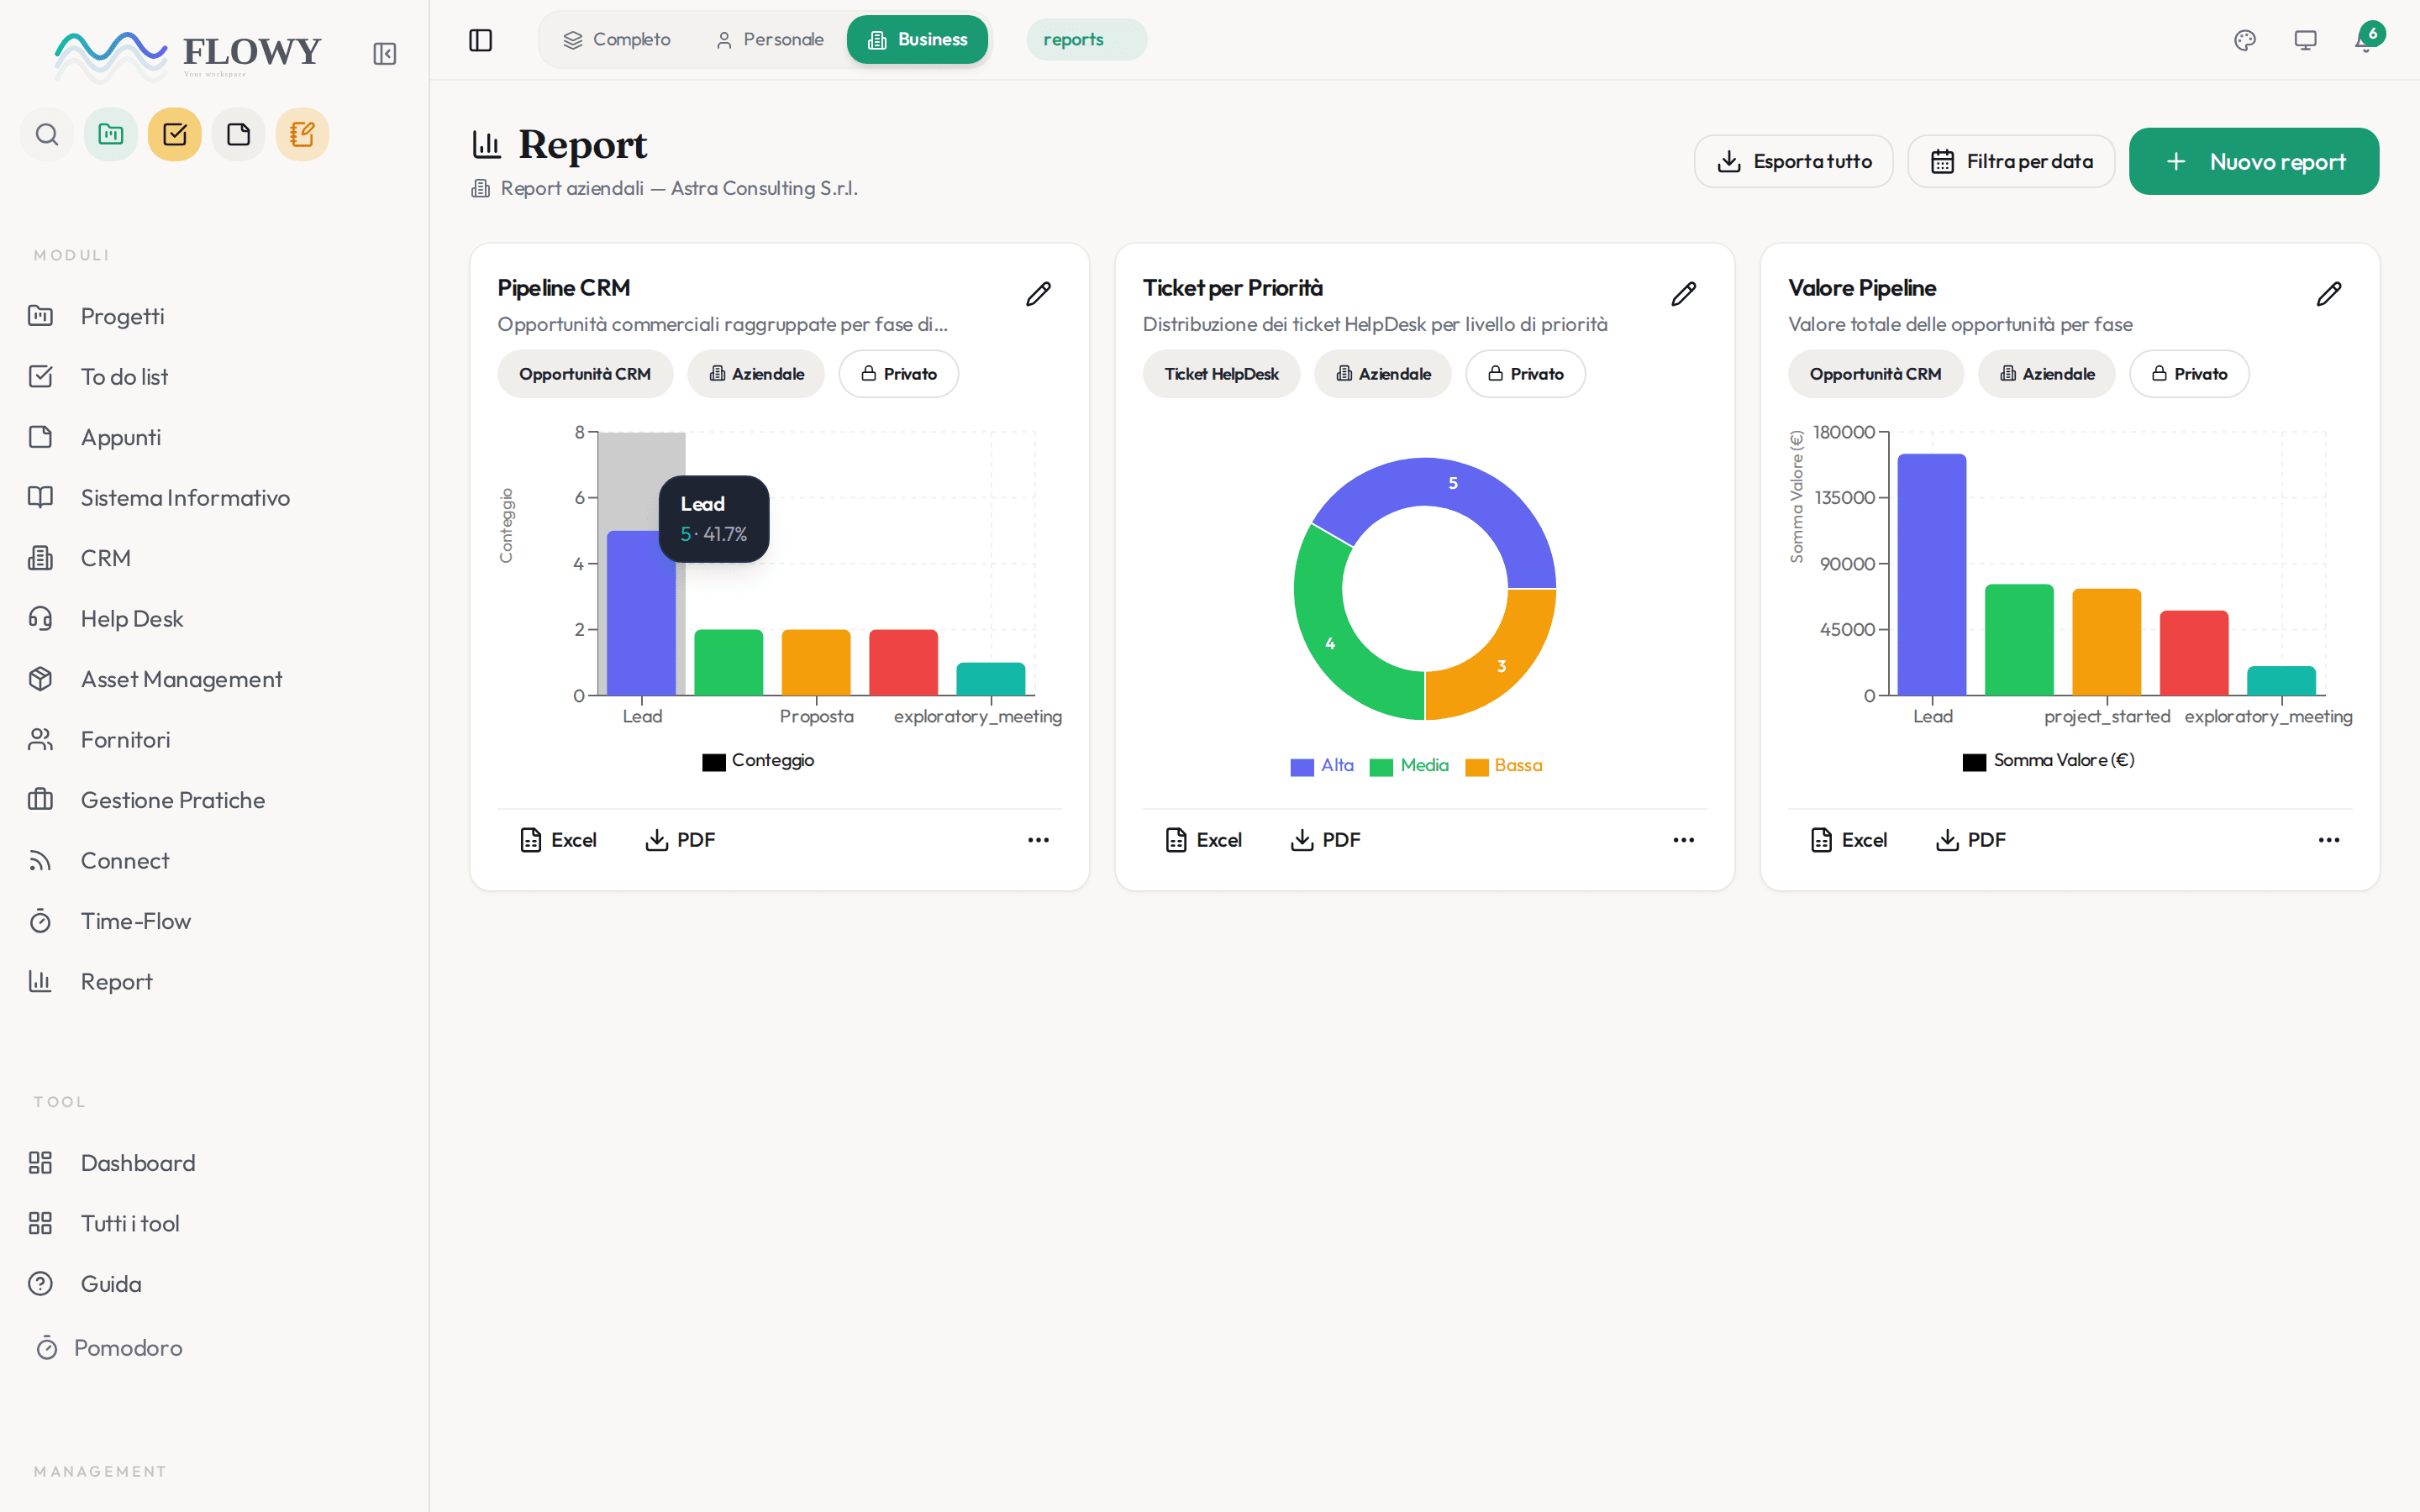Edit the Ticket per Priorità report

[1684, 294]
